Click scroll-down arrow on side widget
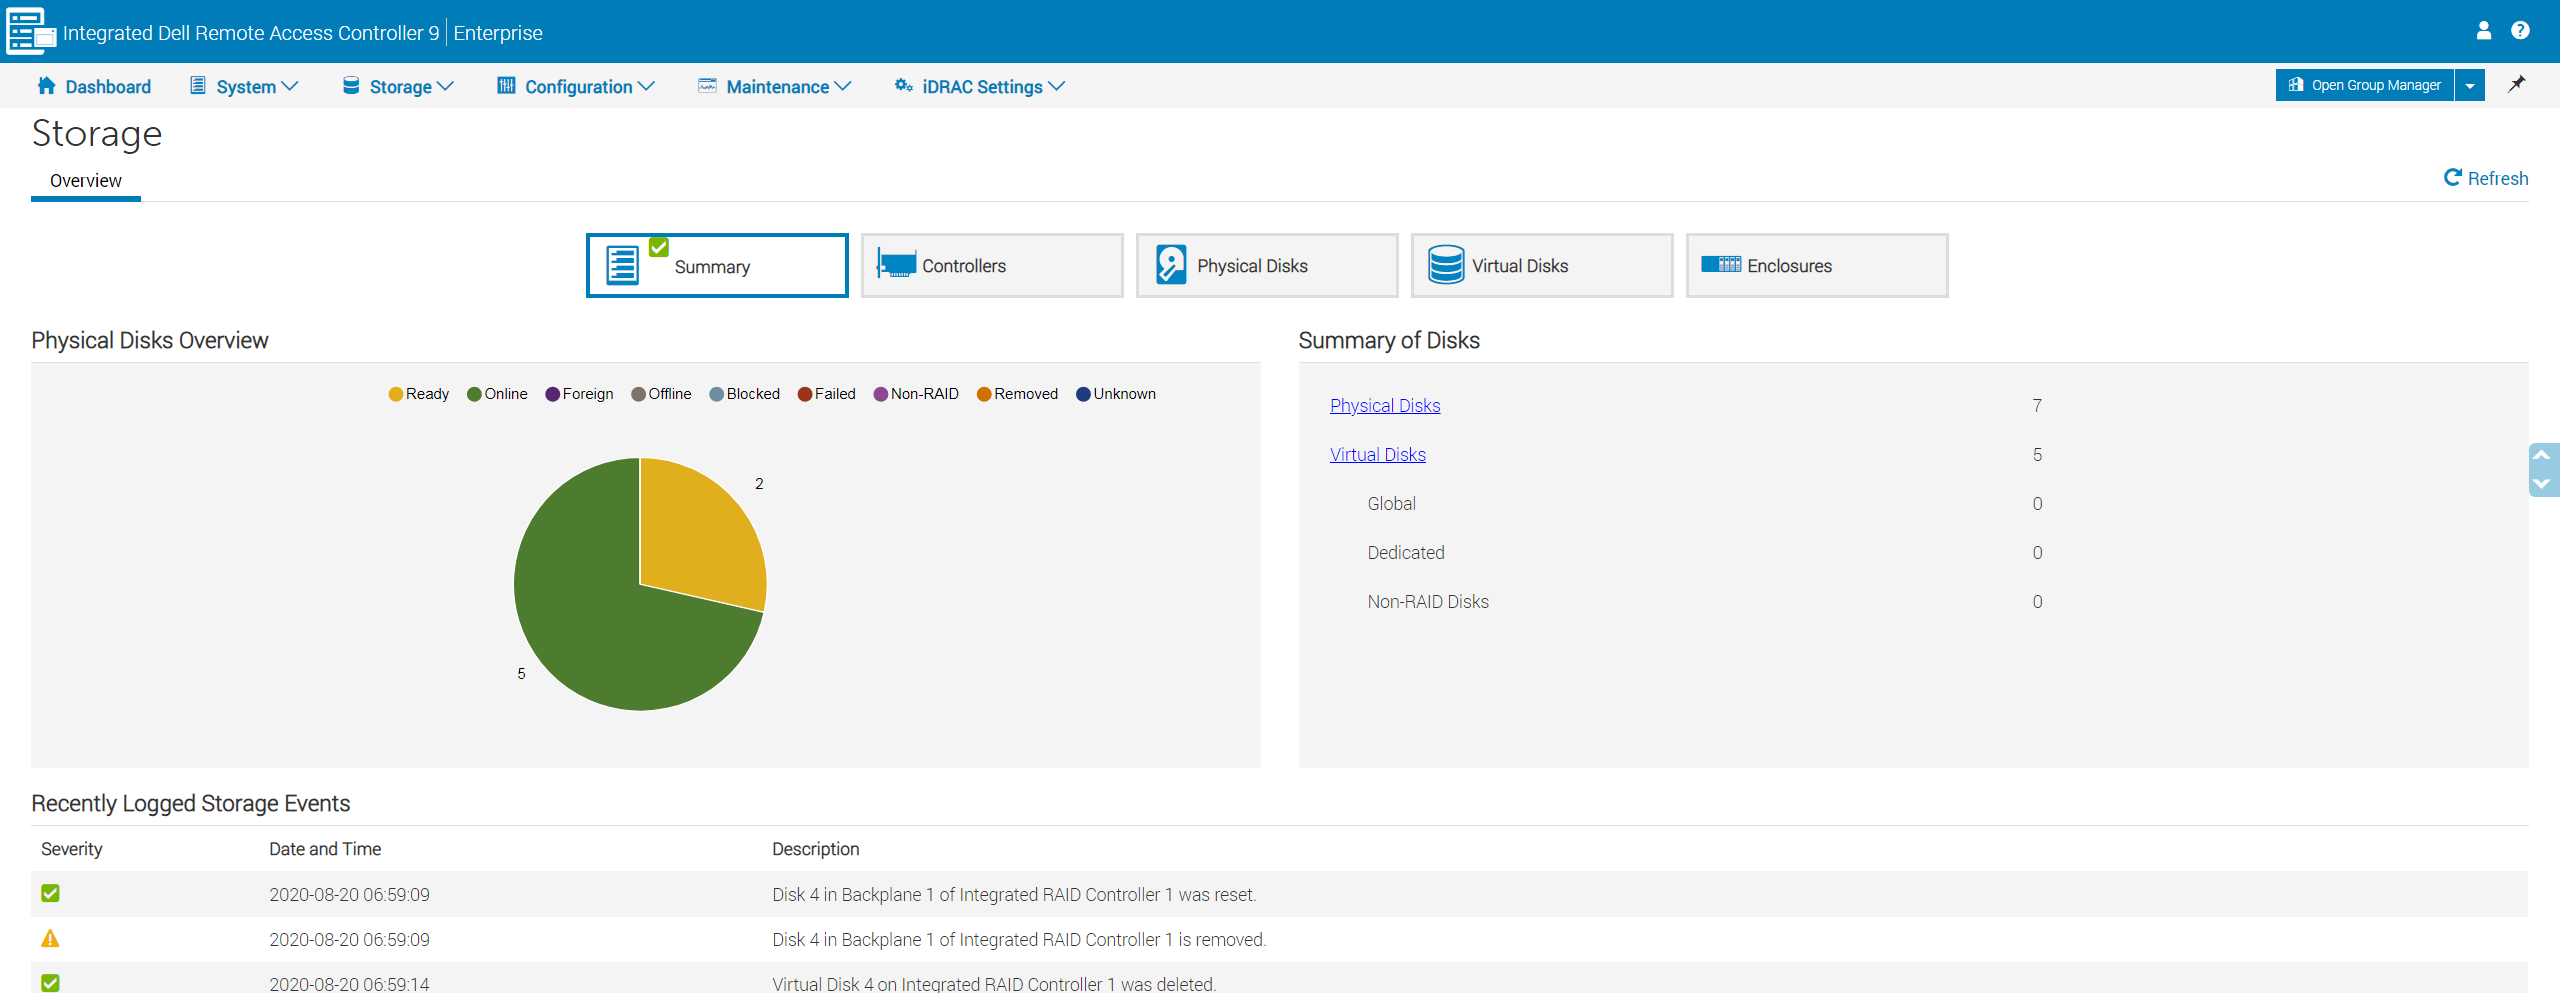Image resolution: width=2560 pixels, height=993 pixels. click(2541, 484)
